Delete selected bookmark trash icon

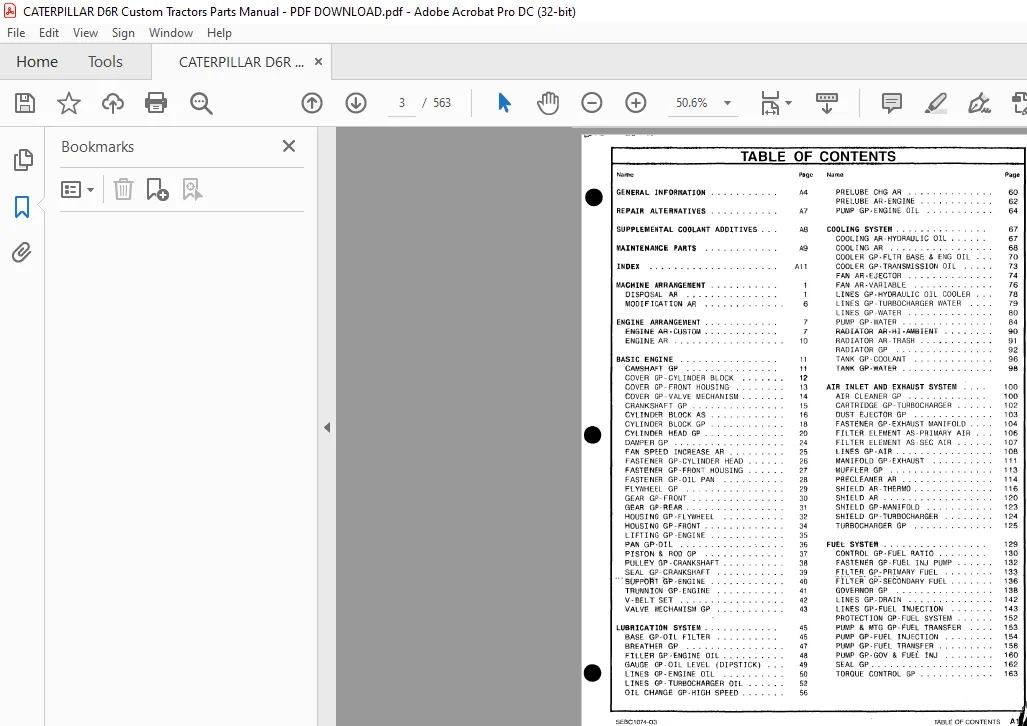123,190
